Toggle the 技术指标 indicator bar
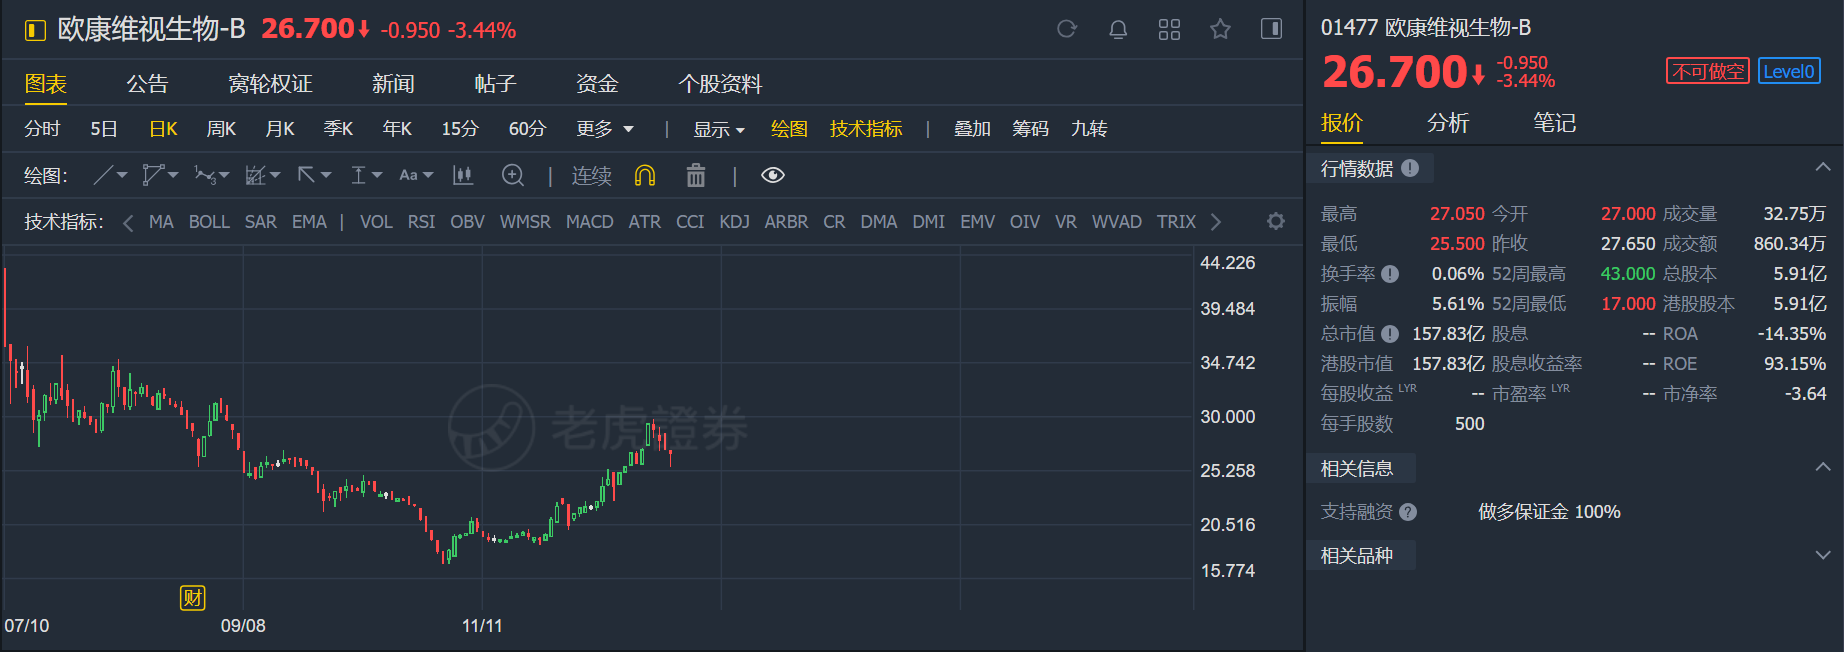This screenshot has height=652, width=1844. coord(866,128)
